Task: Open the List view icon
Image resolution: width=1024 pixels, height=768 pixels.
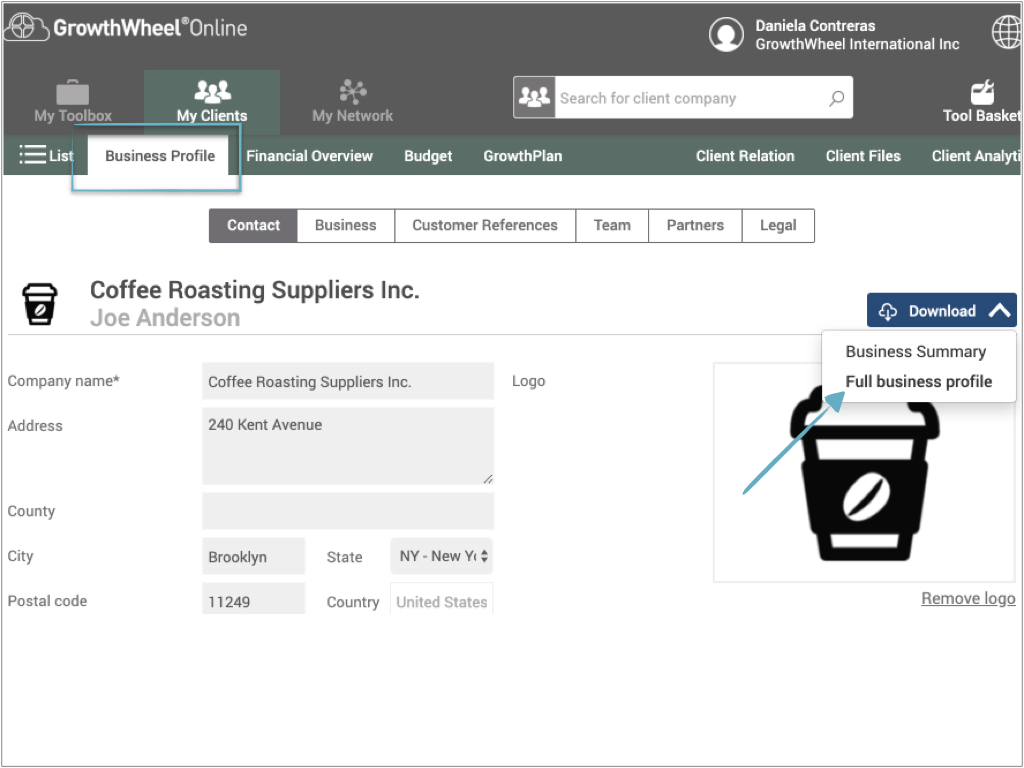Action: click(33, 155)
